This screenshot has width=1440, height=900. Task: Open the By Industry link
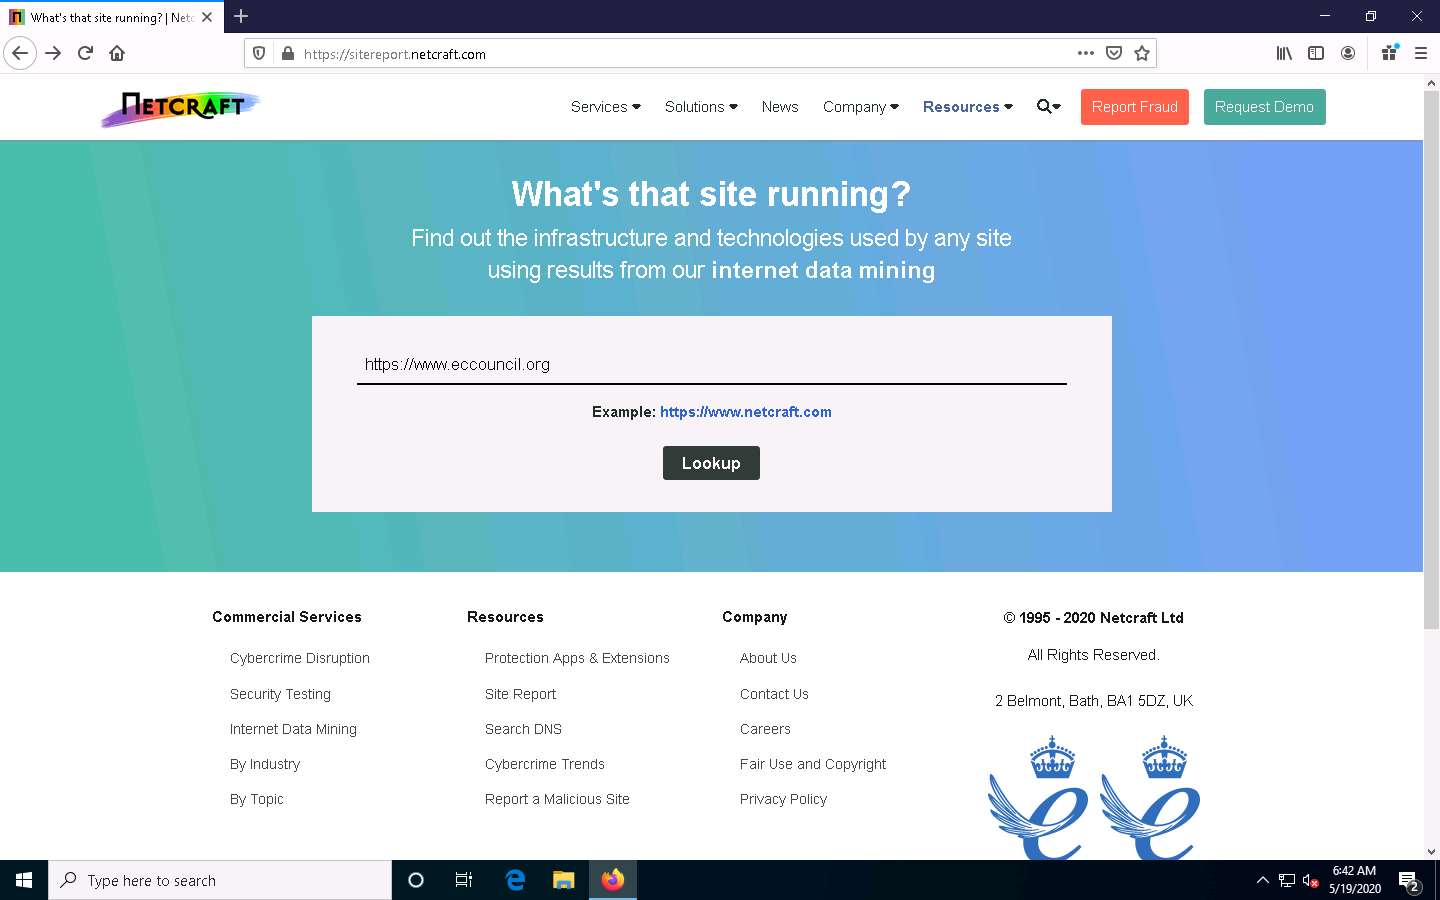tap(265, 764)
